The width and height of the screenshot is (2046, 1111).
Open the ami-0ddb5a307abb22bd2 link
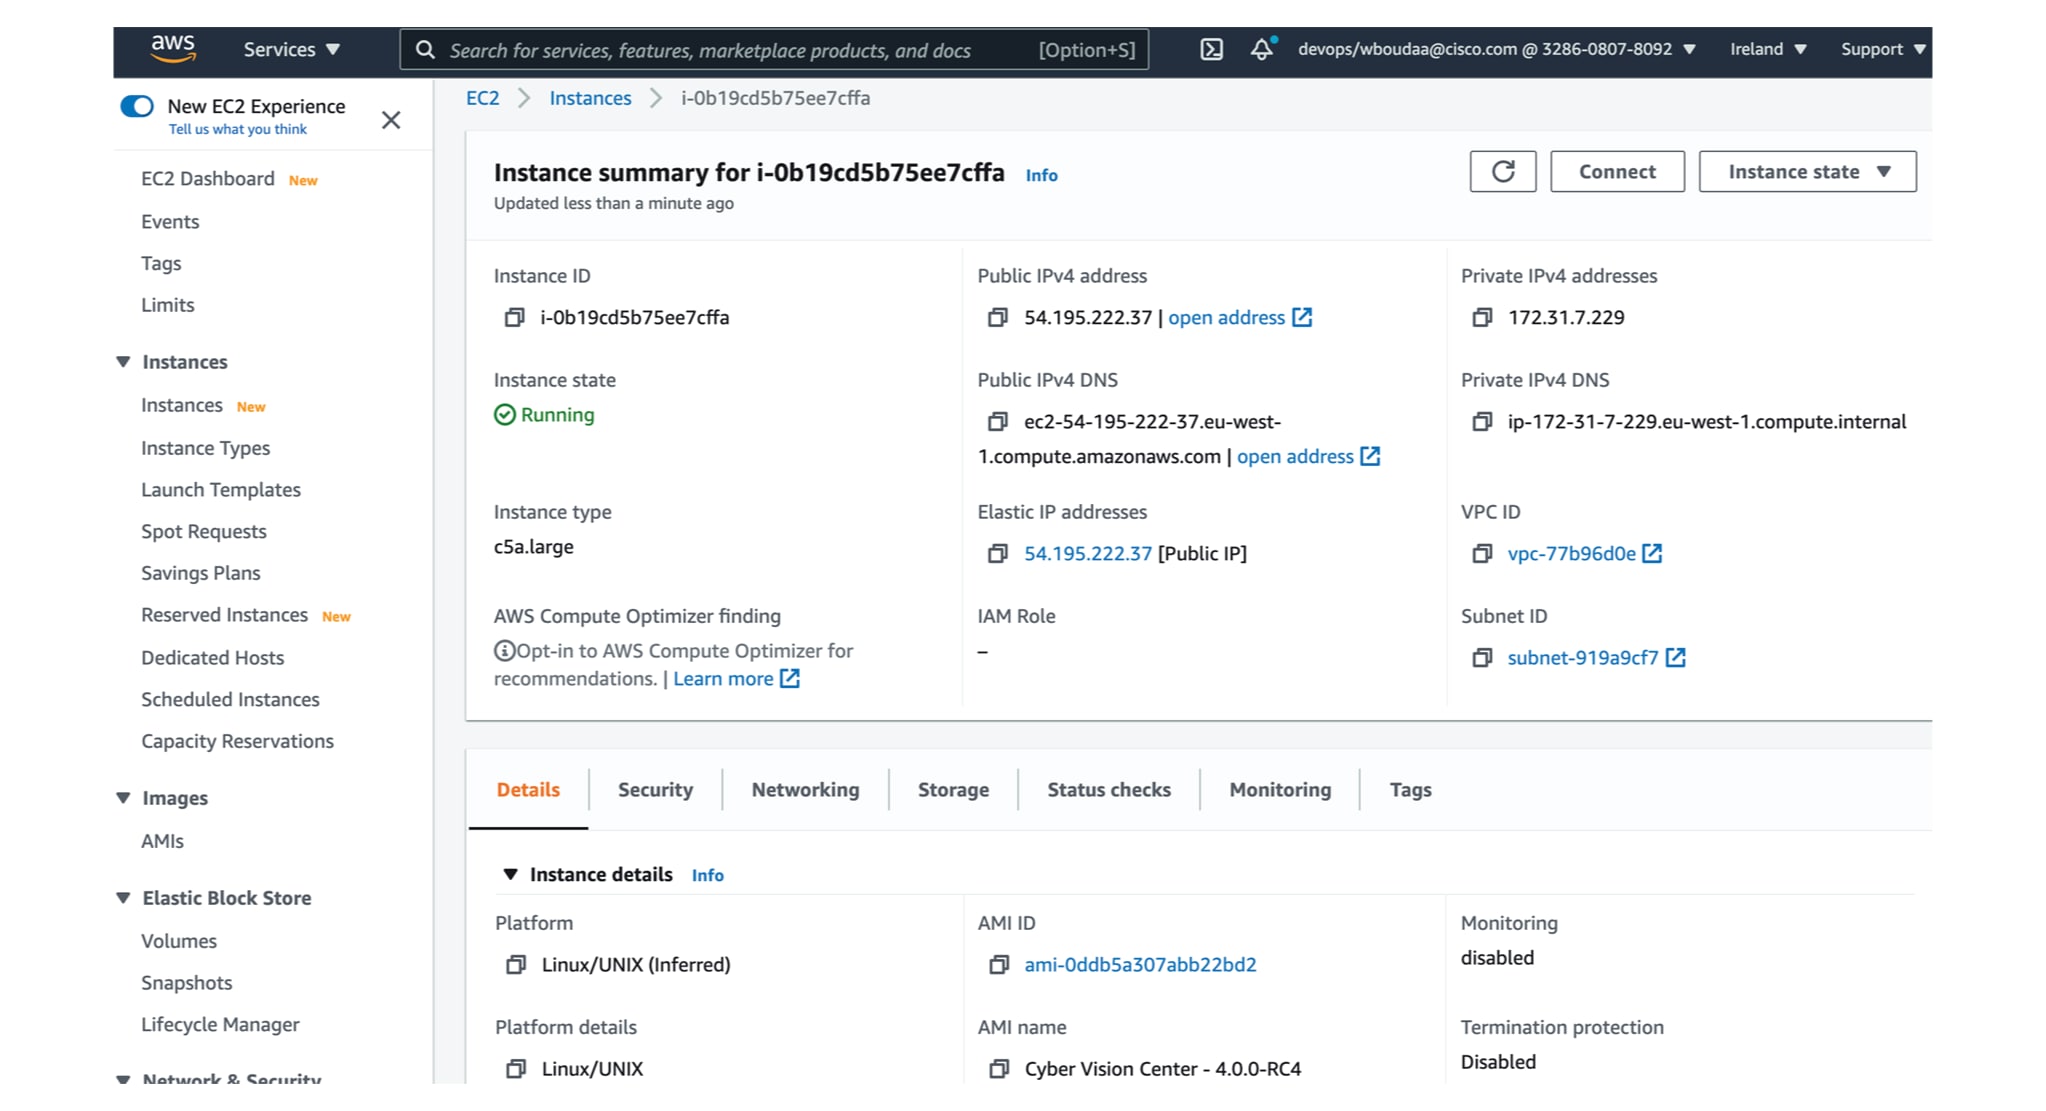pyautogui.click(x=1140, y=964)
